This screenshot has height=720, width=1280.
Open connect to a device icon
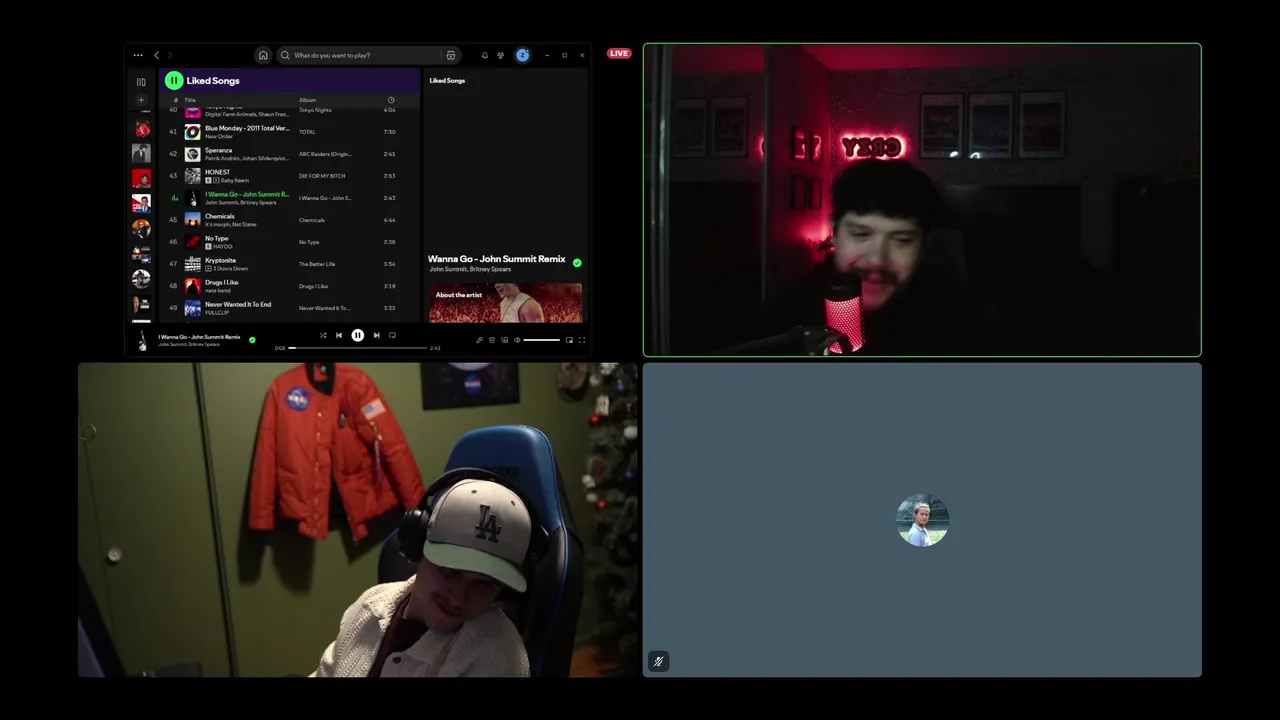coord(504,340)
